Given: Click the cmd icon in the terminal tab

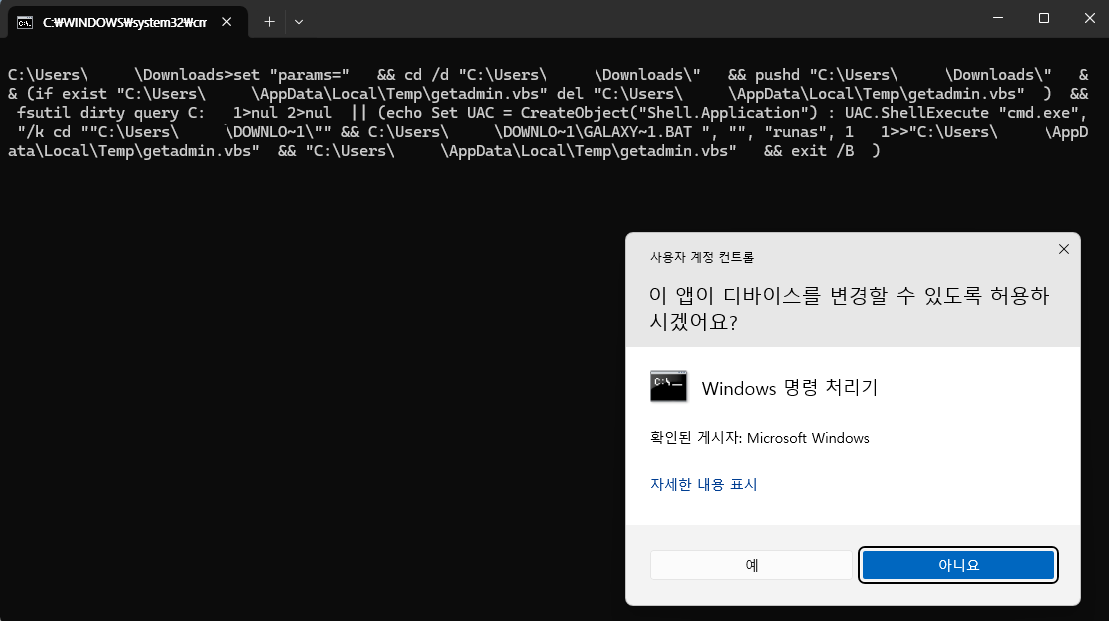Looking at the screenshot, I should click(x=25, y=23).
